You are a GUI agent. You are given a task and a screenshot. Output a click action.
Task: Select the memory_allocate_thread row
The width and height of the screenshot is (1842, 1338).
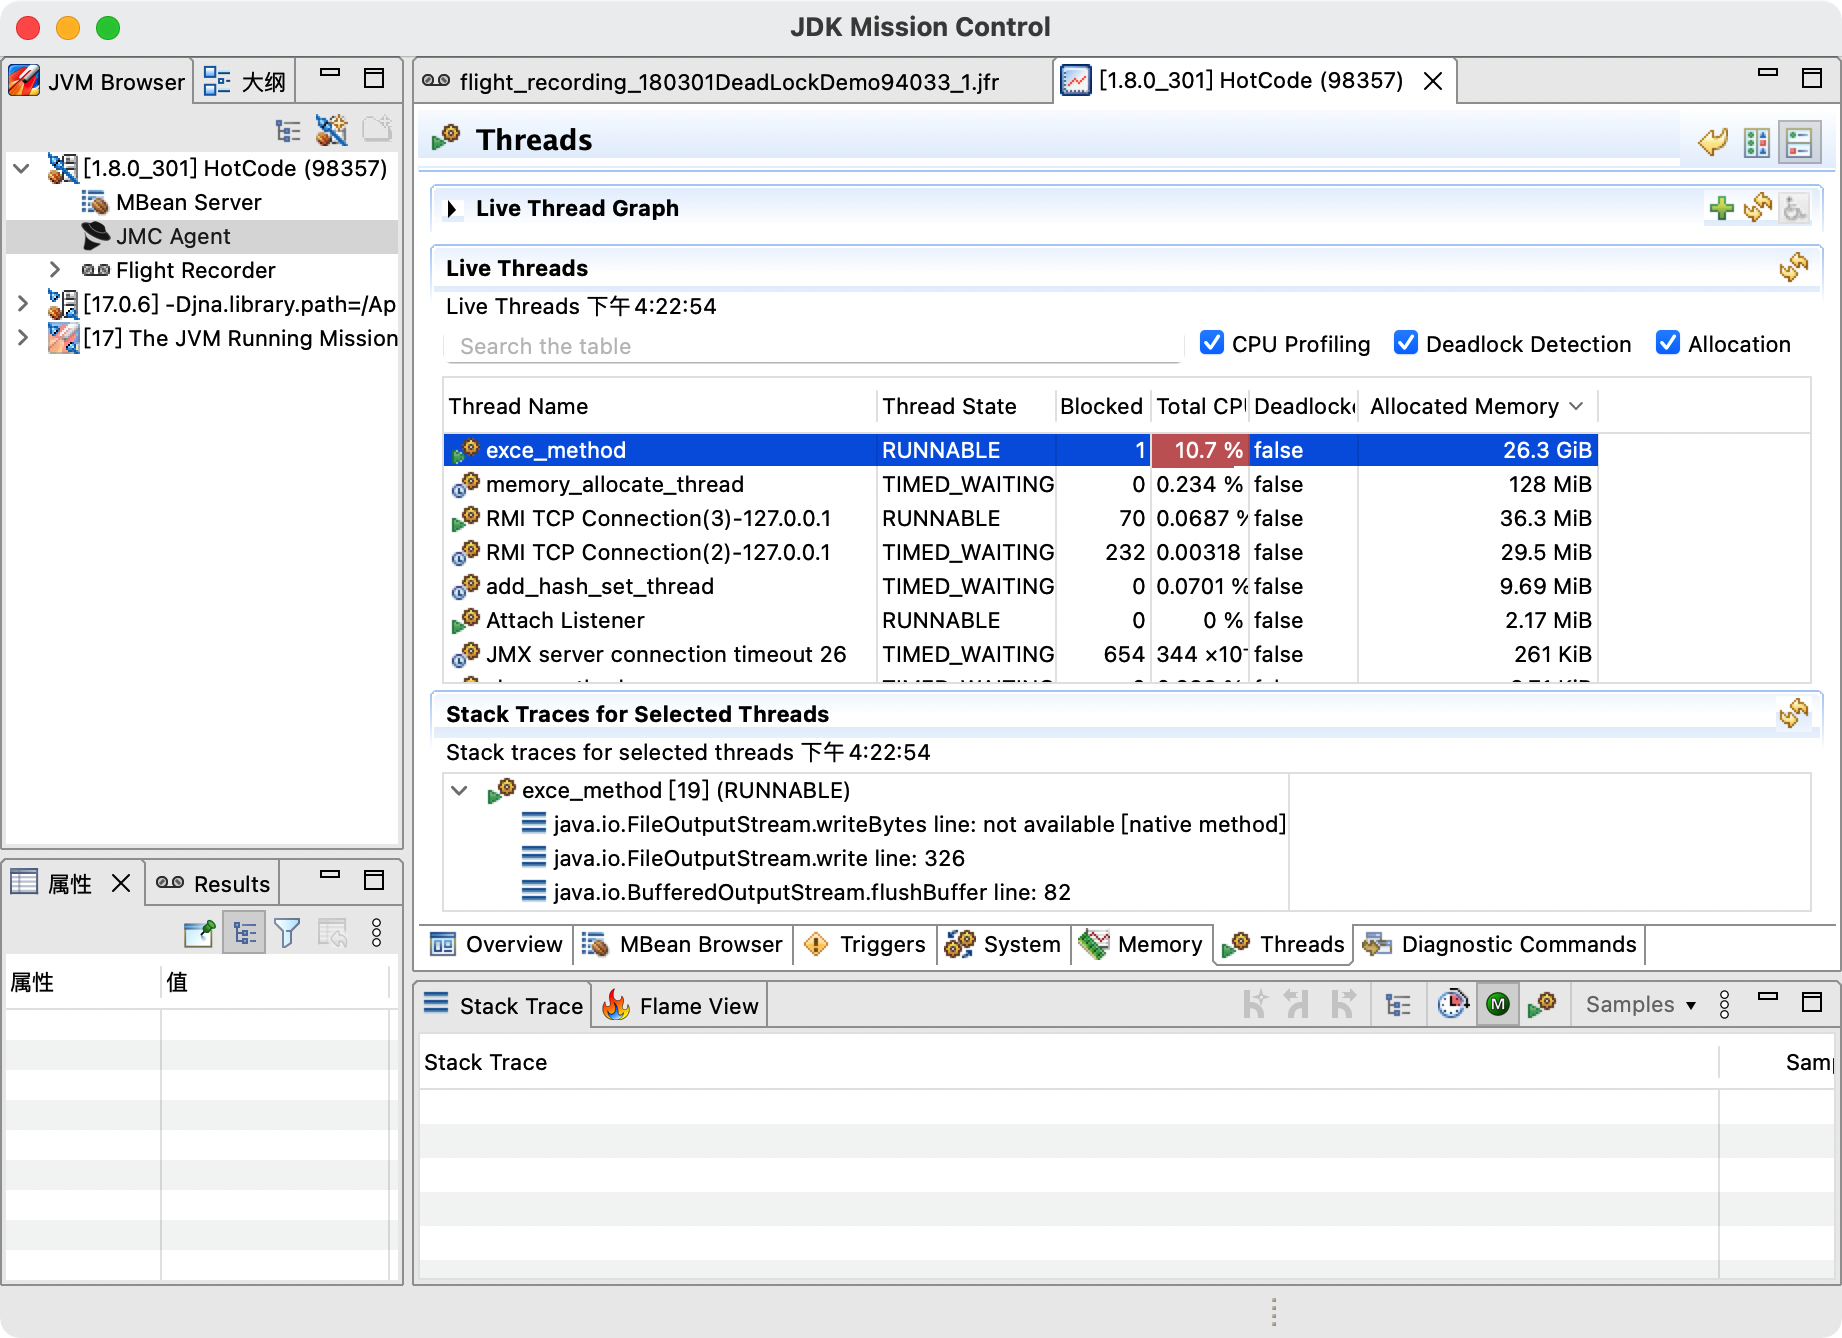[1020, 484]
